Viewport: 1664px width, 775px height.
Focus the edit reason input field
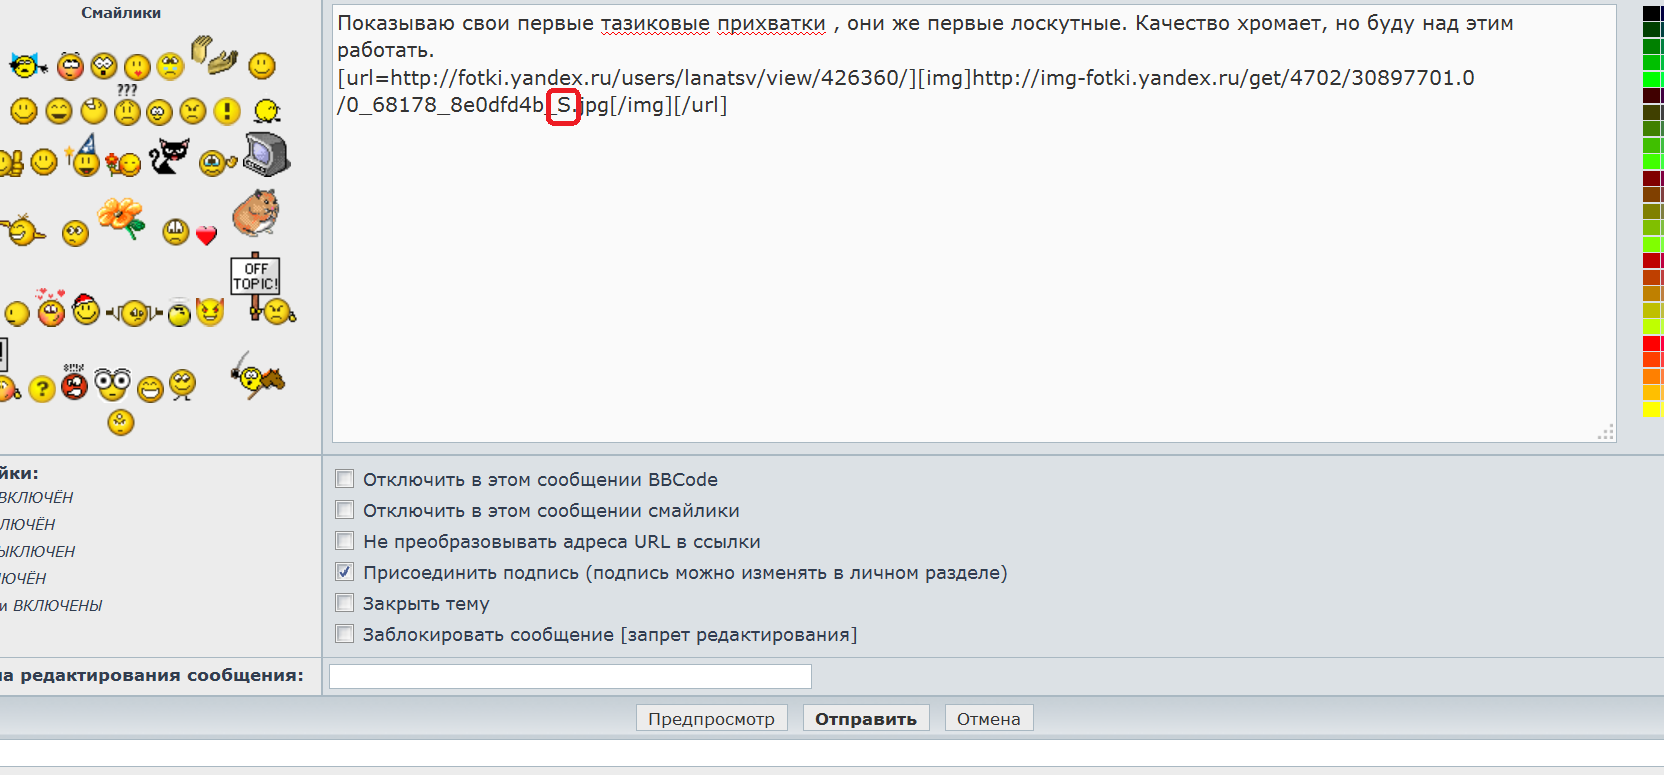coord(570,677)
